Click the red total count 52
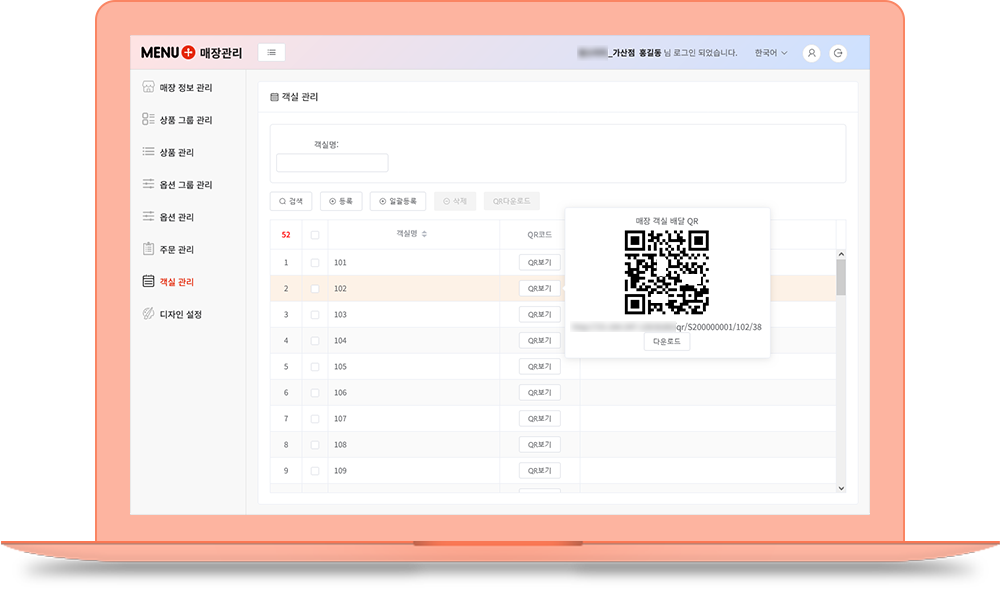Image resolution: width=1000 pixels, height=589 pixels. (x=286, y=235)
